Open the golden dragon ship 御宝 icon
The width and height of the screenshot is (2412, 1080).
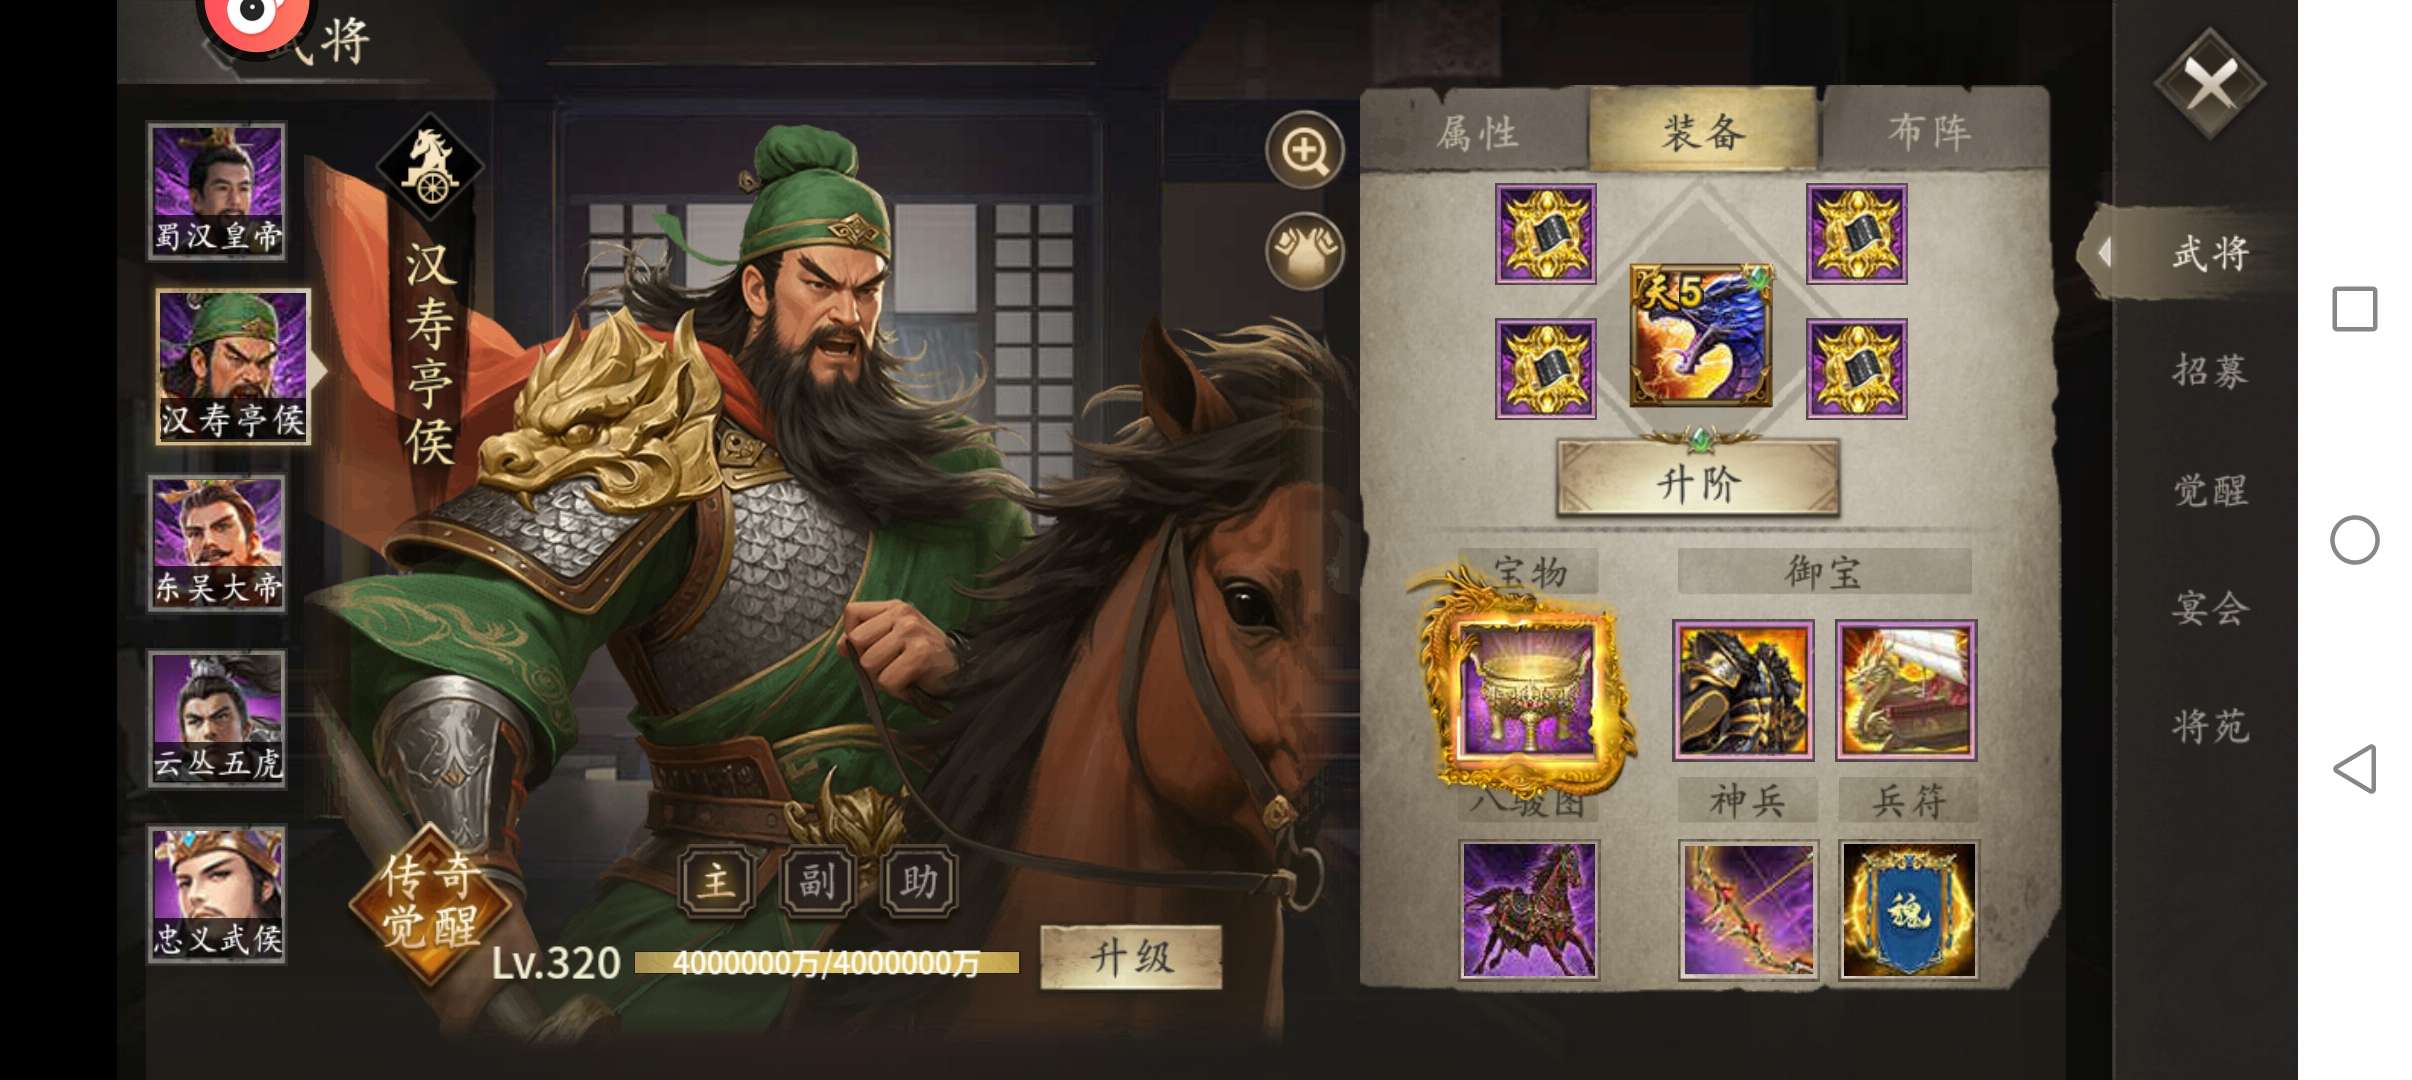pos(1906,689)
